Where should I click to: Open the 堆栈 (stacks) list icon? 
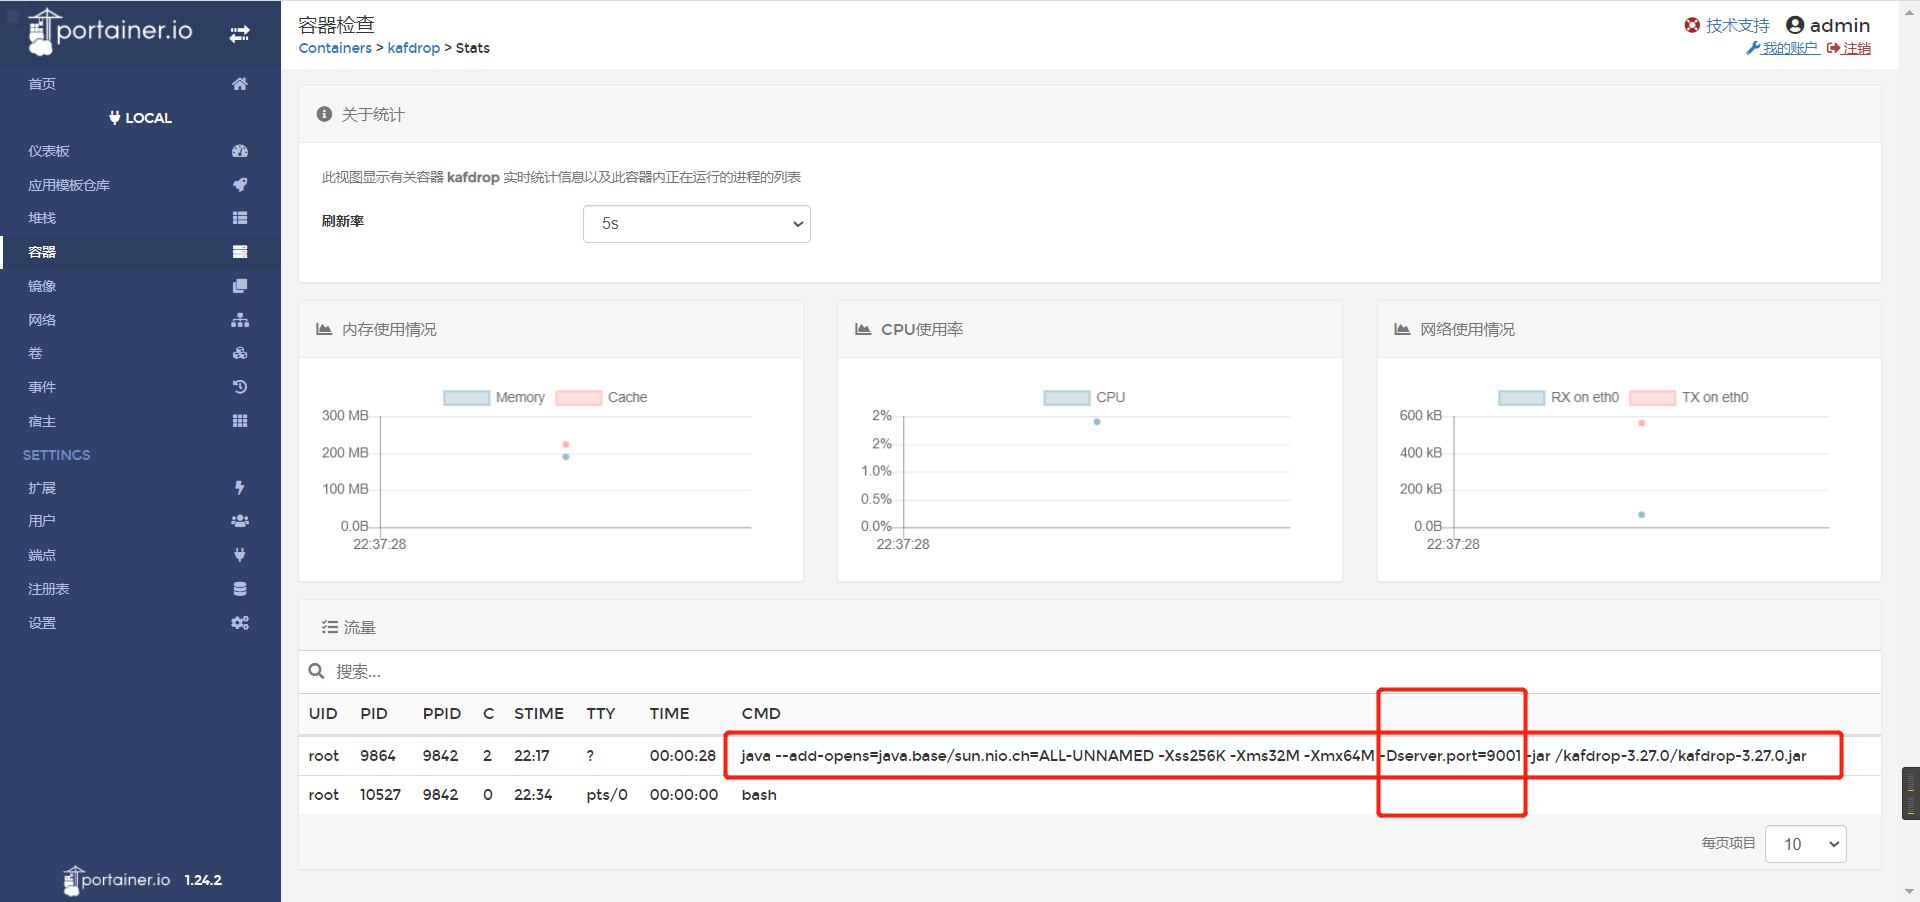(239, 218)
